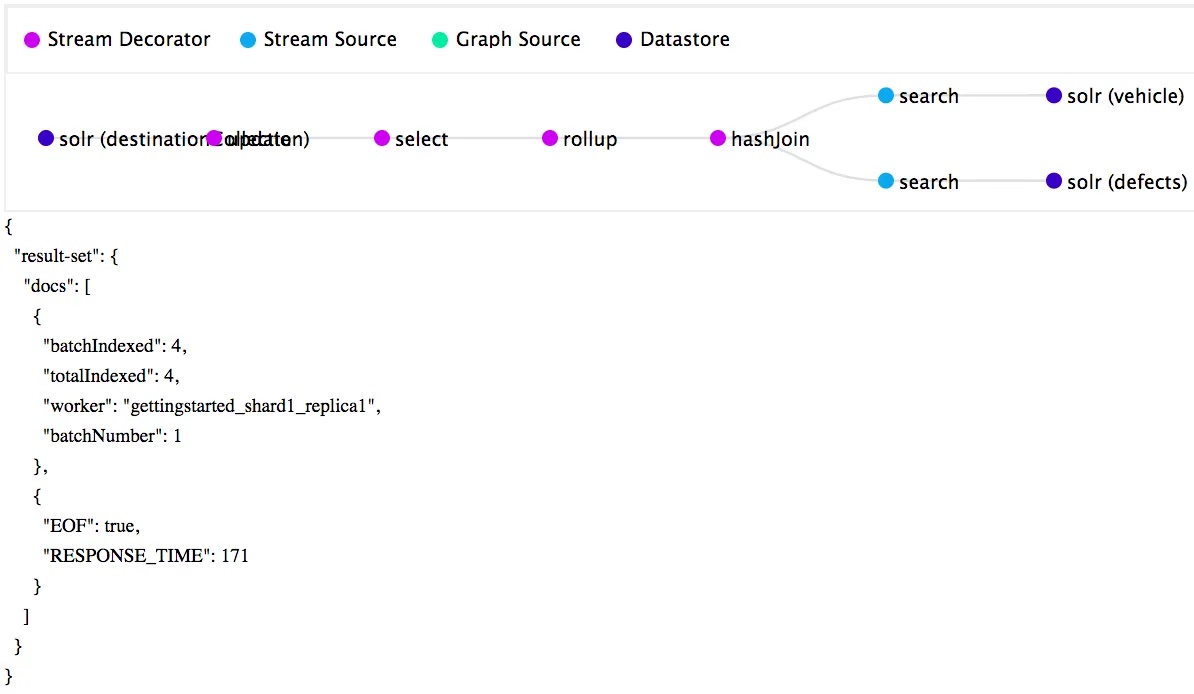
Task: Select the Stream Decorator legend label
Action: click(129, 40)
